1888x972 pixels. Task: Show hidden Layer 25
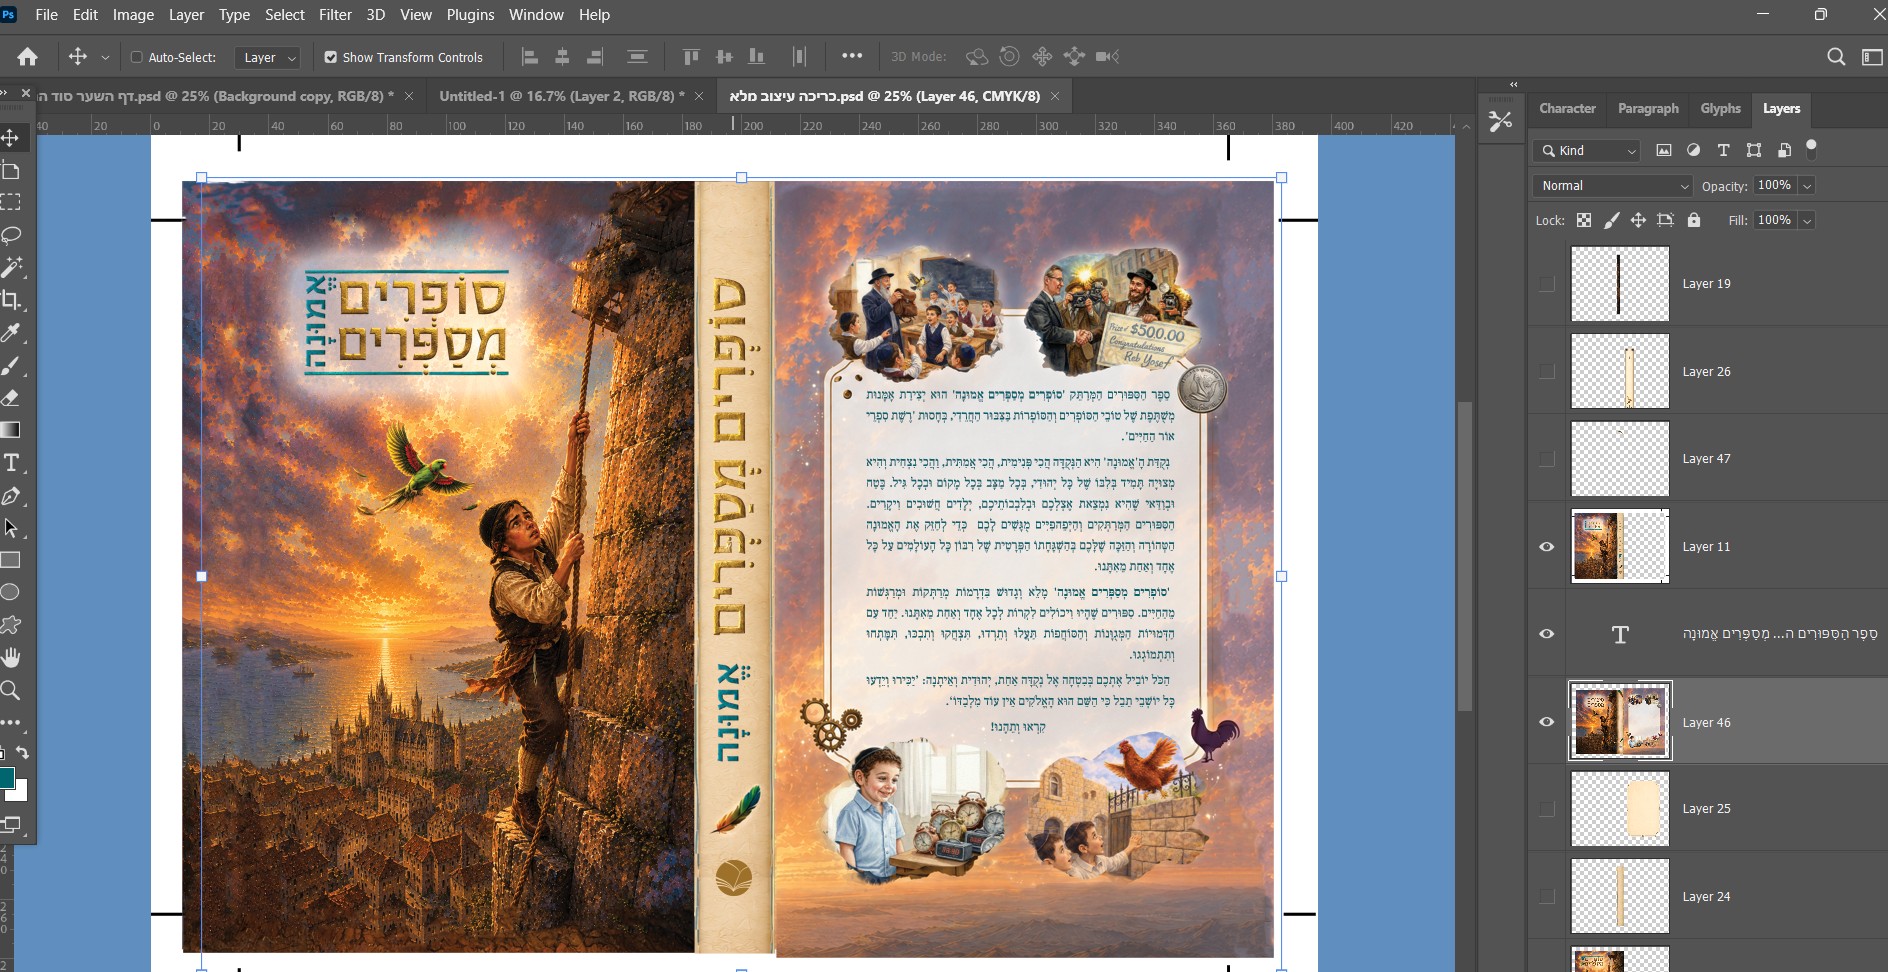pyautogui.click(x=1547, y=809)
